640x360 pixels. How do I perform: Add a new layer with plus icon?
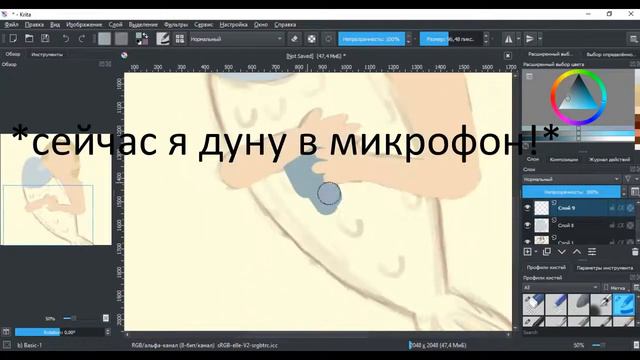pyautogui.click(x=527, y=252)
